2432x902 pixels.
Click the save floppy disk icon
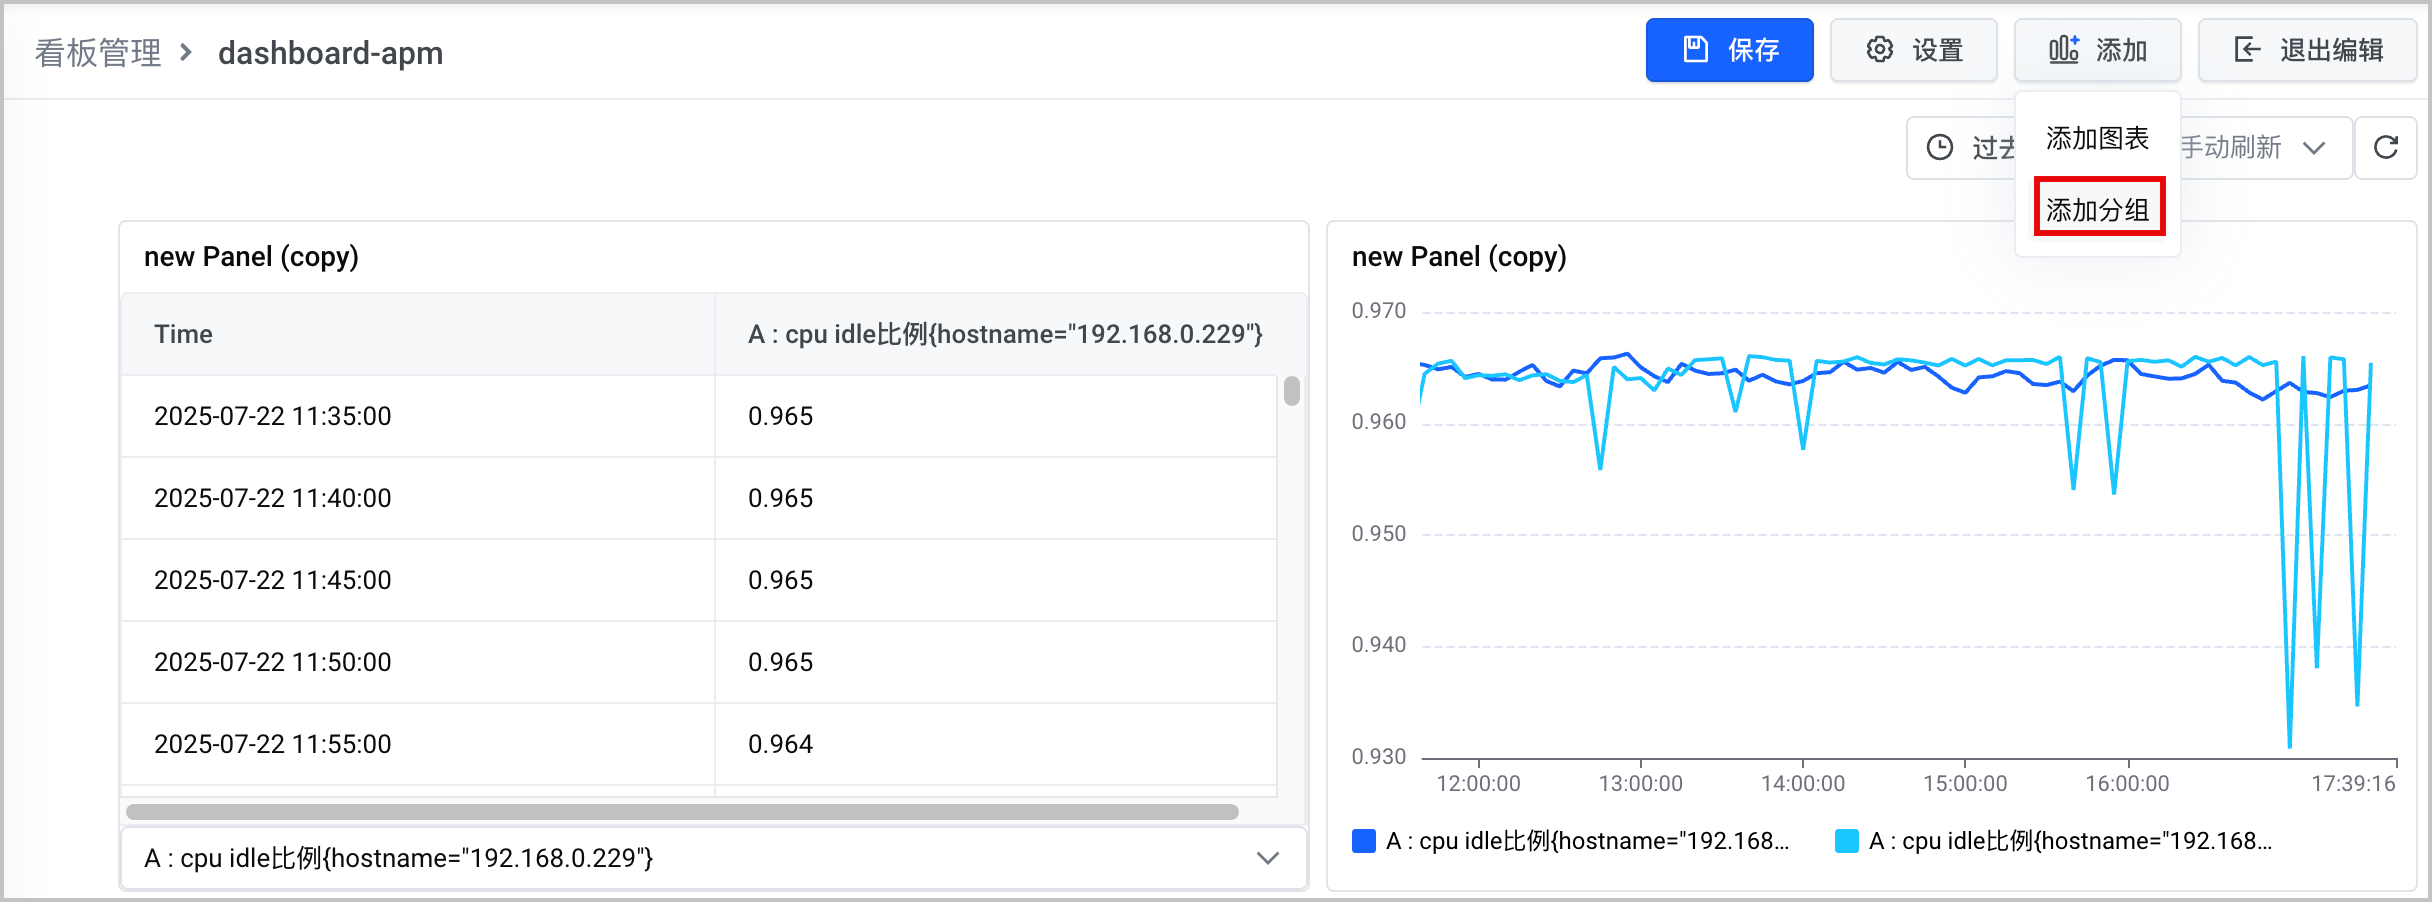[1696, 49]
